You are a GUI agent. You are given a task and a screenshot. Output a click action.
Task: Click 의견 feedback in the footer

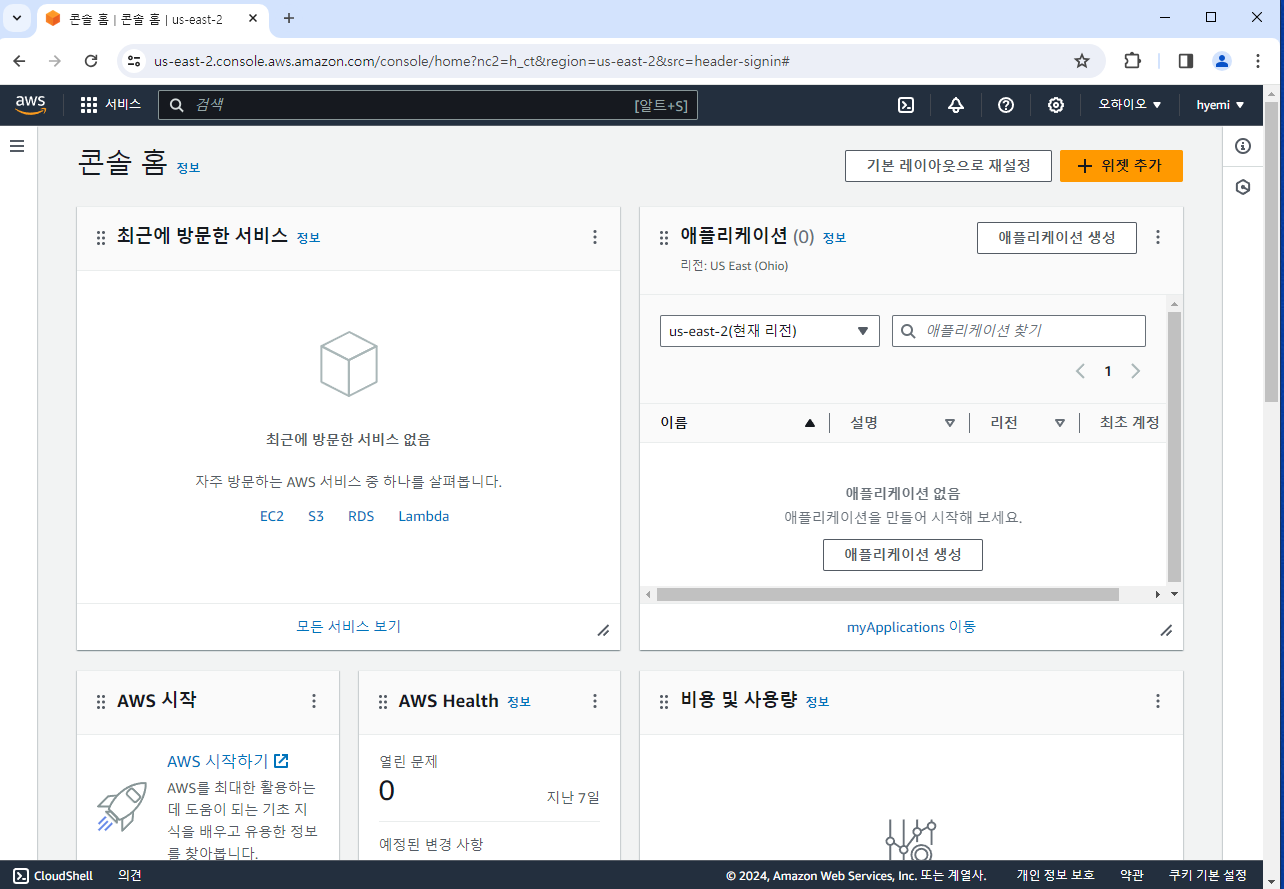[x=130, y=875]
